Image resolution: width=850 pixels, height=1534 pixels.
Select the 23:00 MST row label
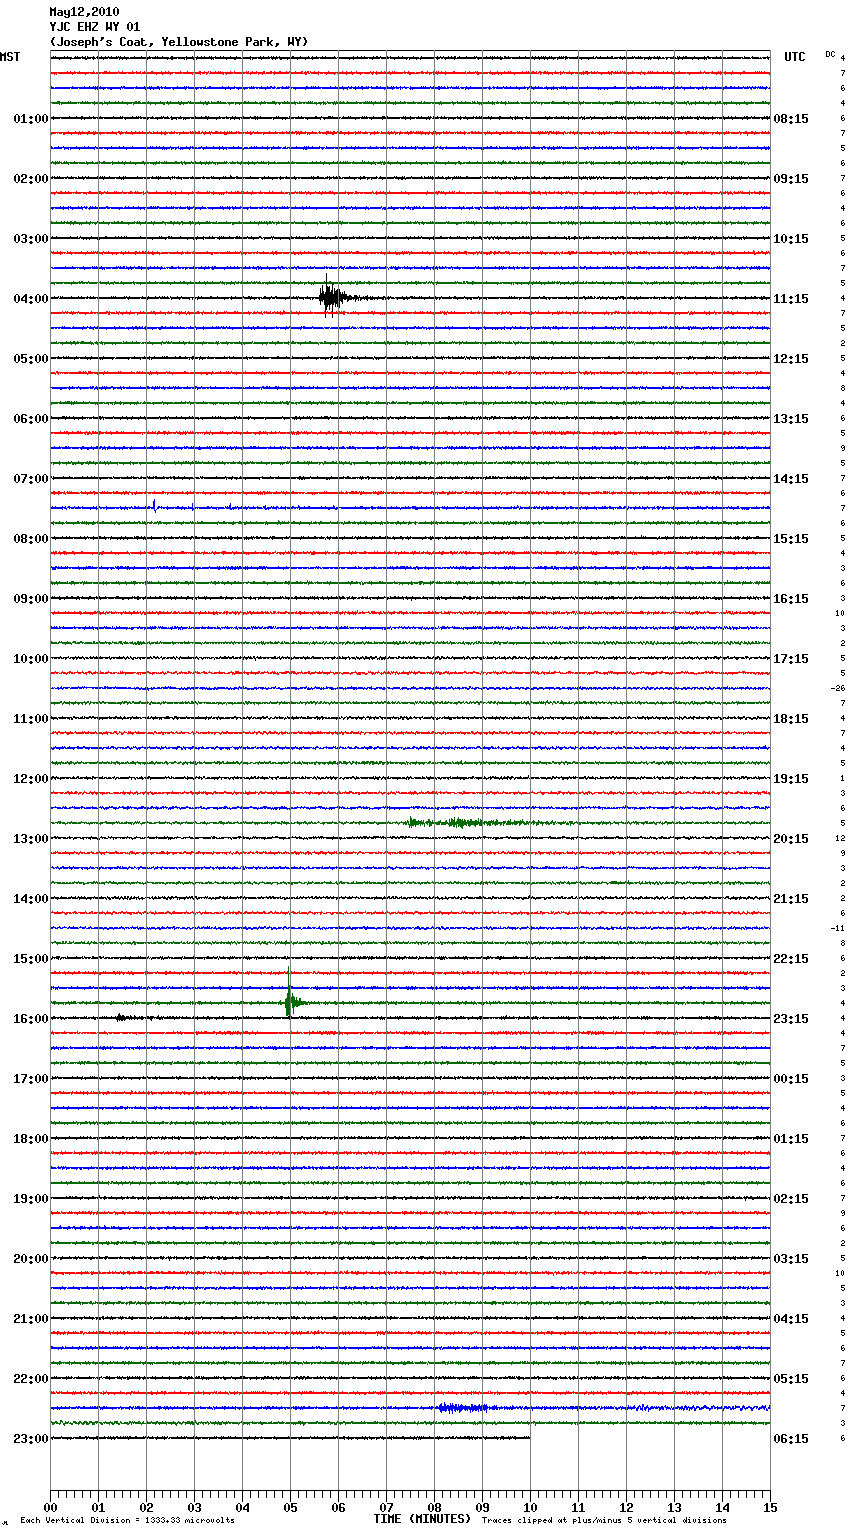30,1439
